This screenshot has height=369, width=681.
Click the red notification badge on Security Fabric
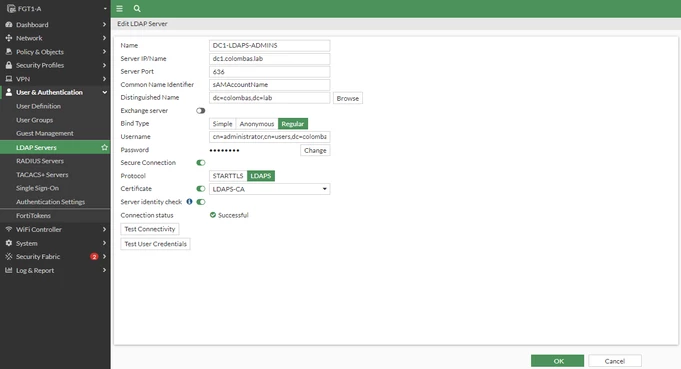[x=94, y=257]
